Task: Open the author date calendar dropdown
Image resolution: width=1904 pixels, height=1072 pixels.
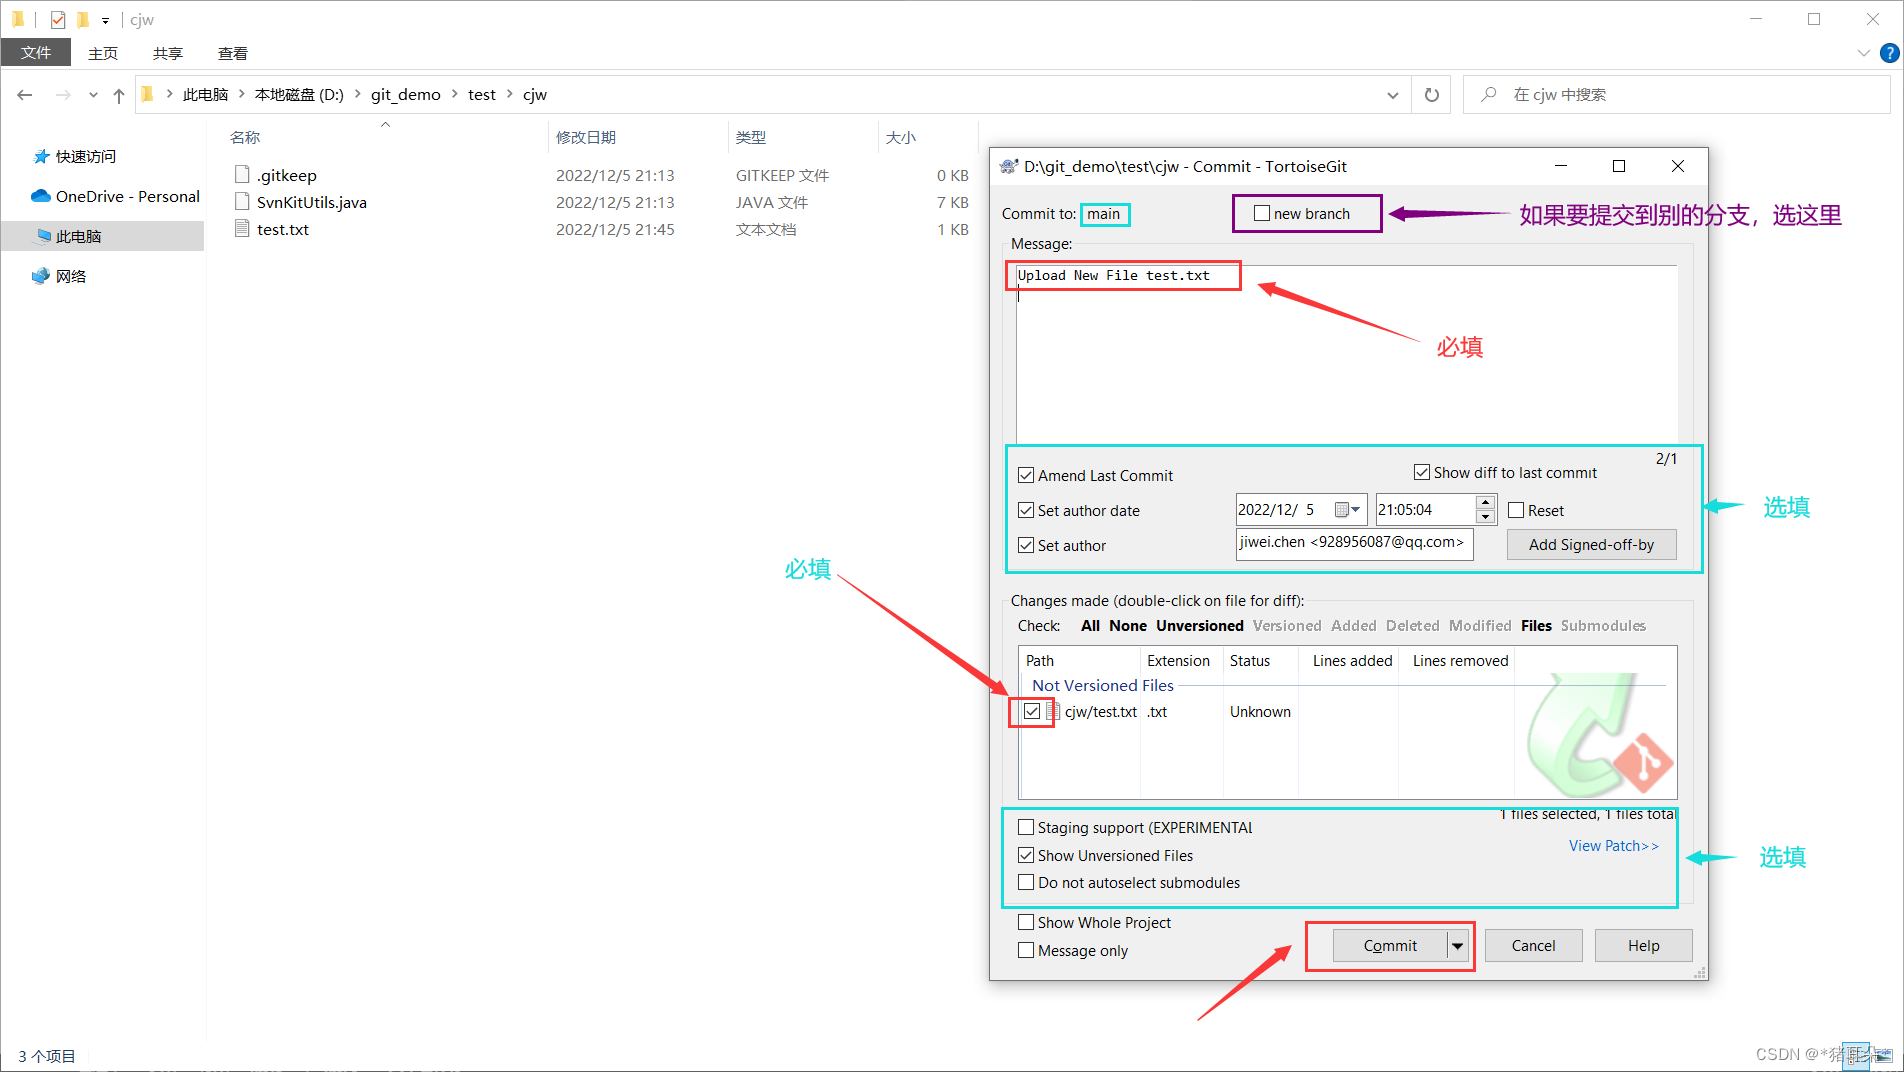Action: (1348, 510)
